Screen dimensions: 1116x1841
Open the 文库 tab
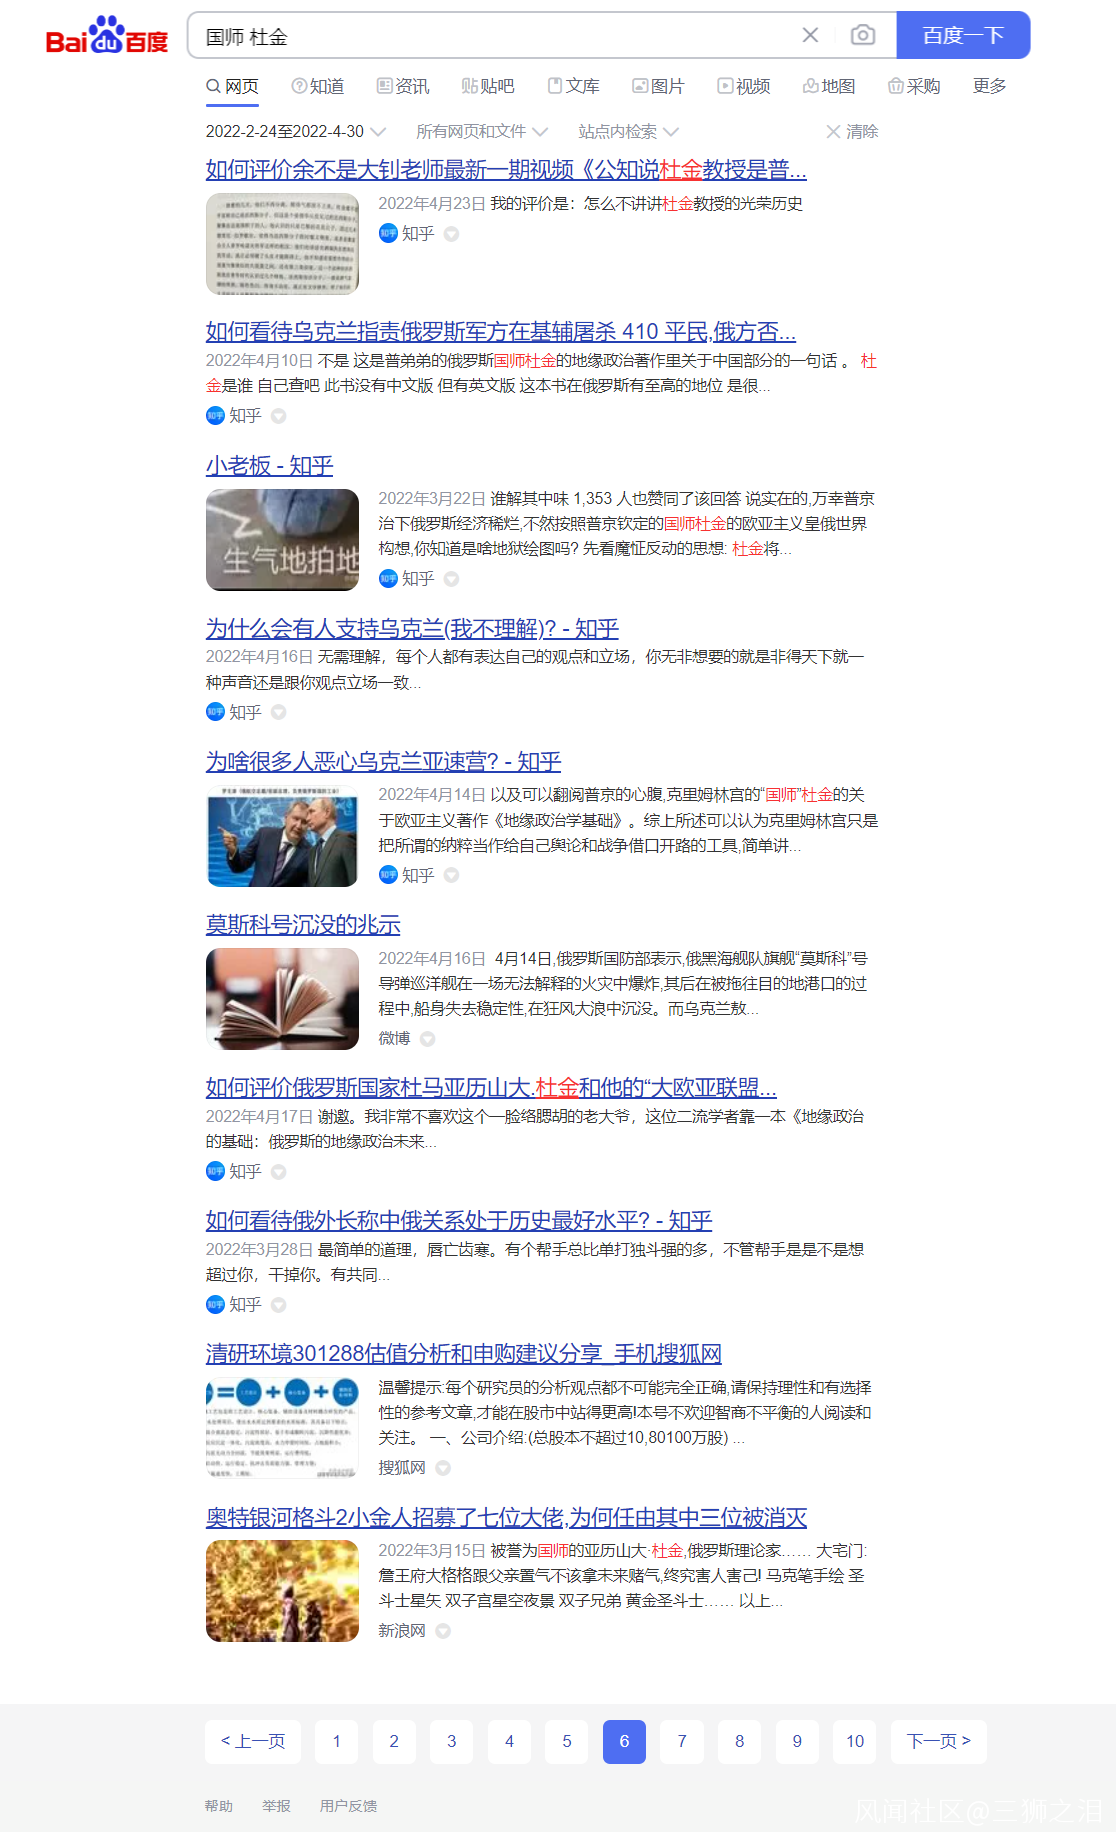pyautogui.click(x=574, y=87)
